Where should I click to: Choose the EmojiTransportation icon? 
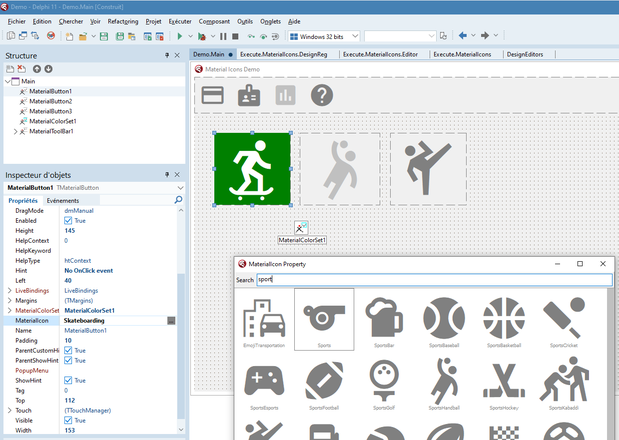point(264,319)
